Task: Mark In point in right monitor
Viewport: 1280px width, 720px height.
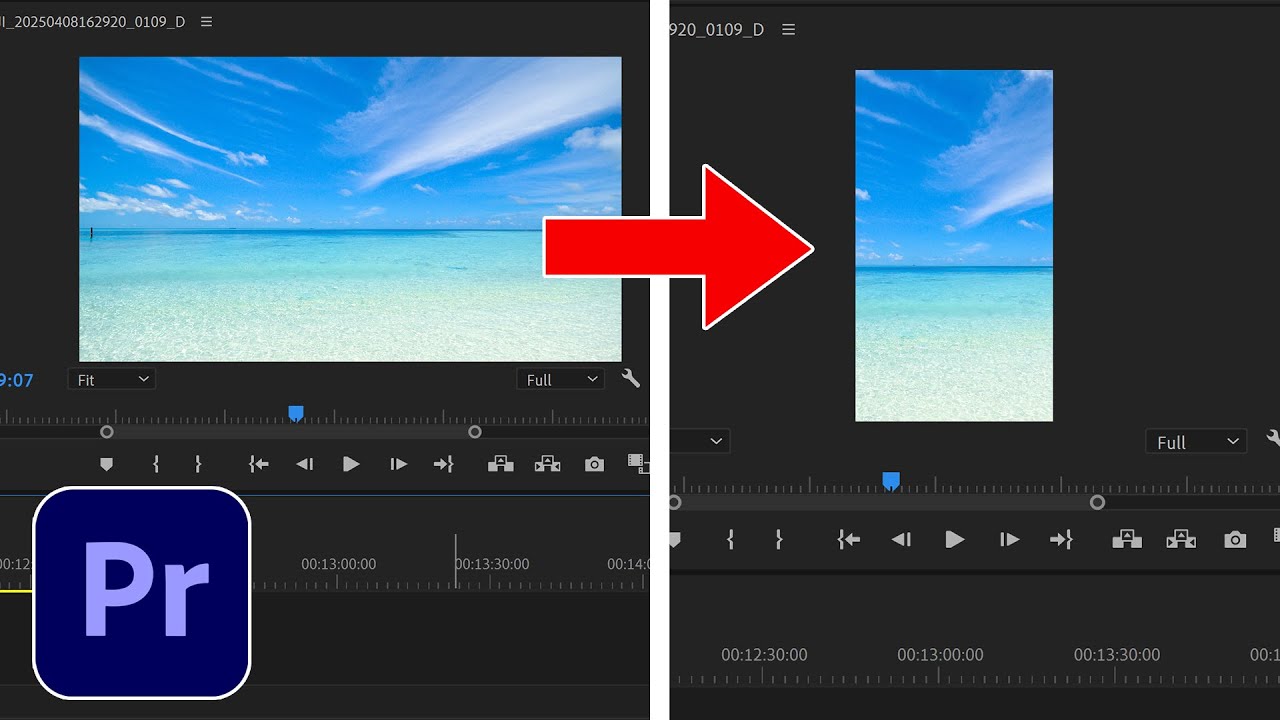Action: pyautogui.click(x=731, y=540)
